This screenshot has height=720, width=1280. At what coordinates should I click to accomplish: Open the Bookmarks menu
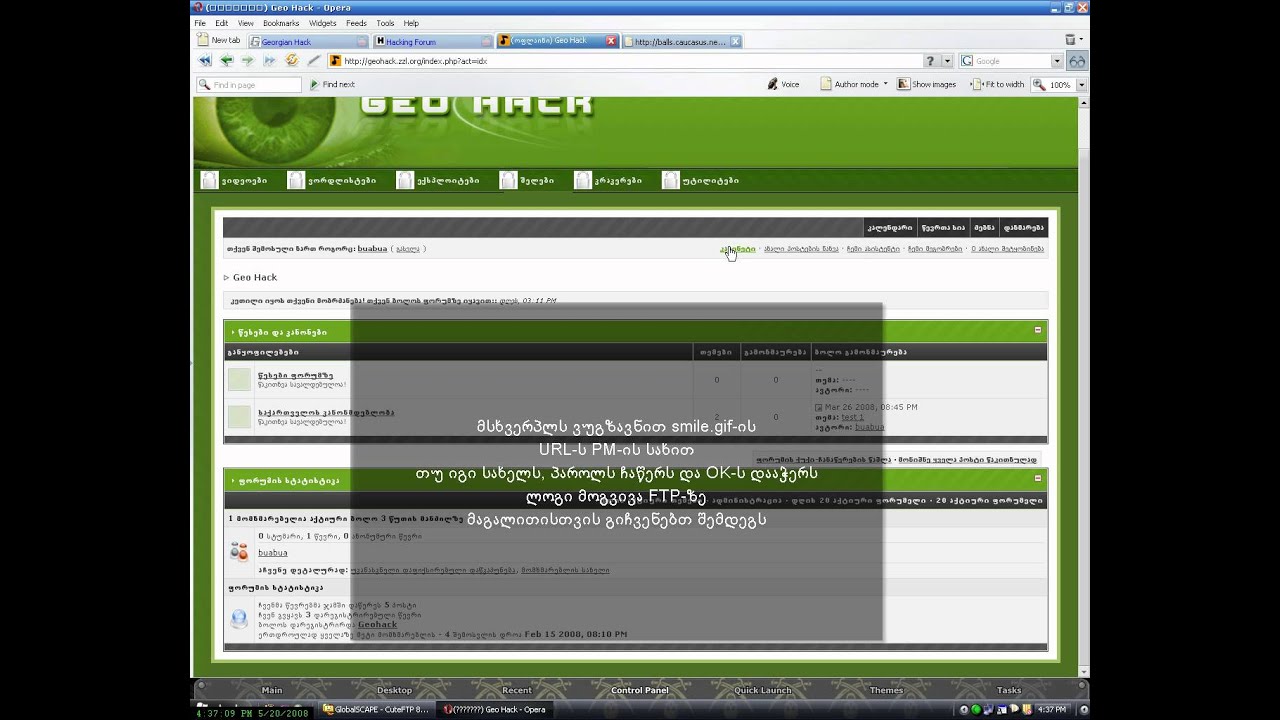(281, 23)
